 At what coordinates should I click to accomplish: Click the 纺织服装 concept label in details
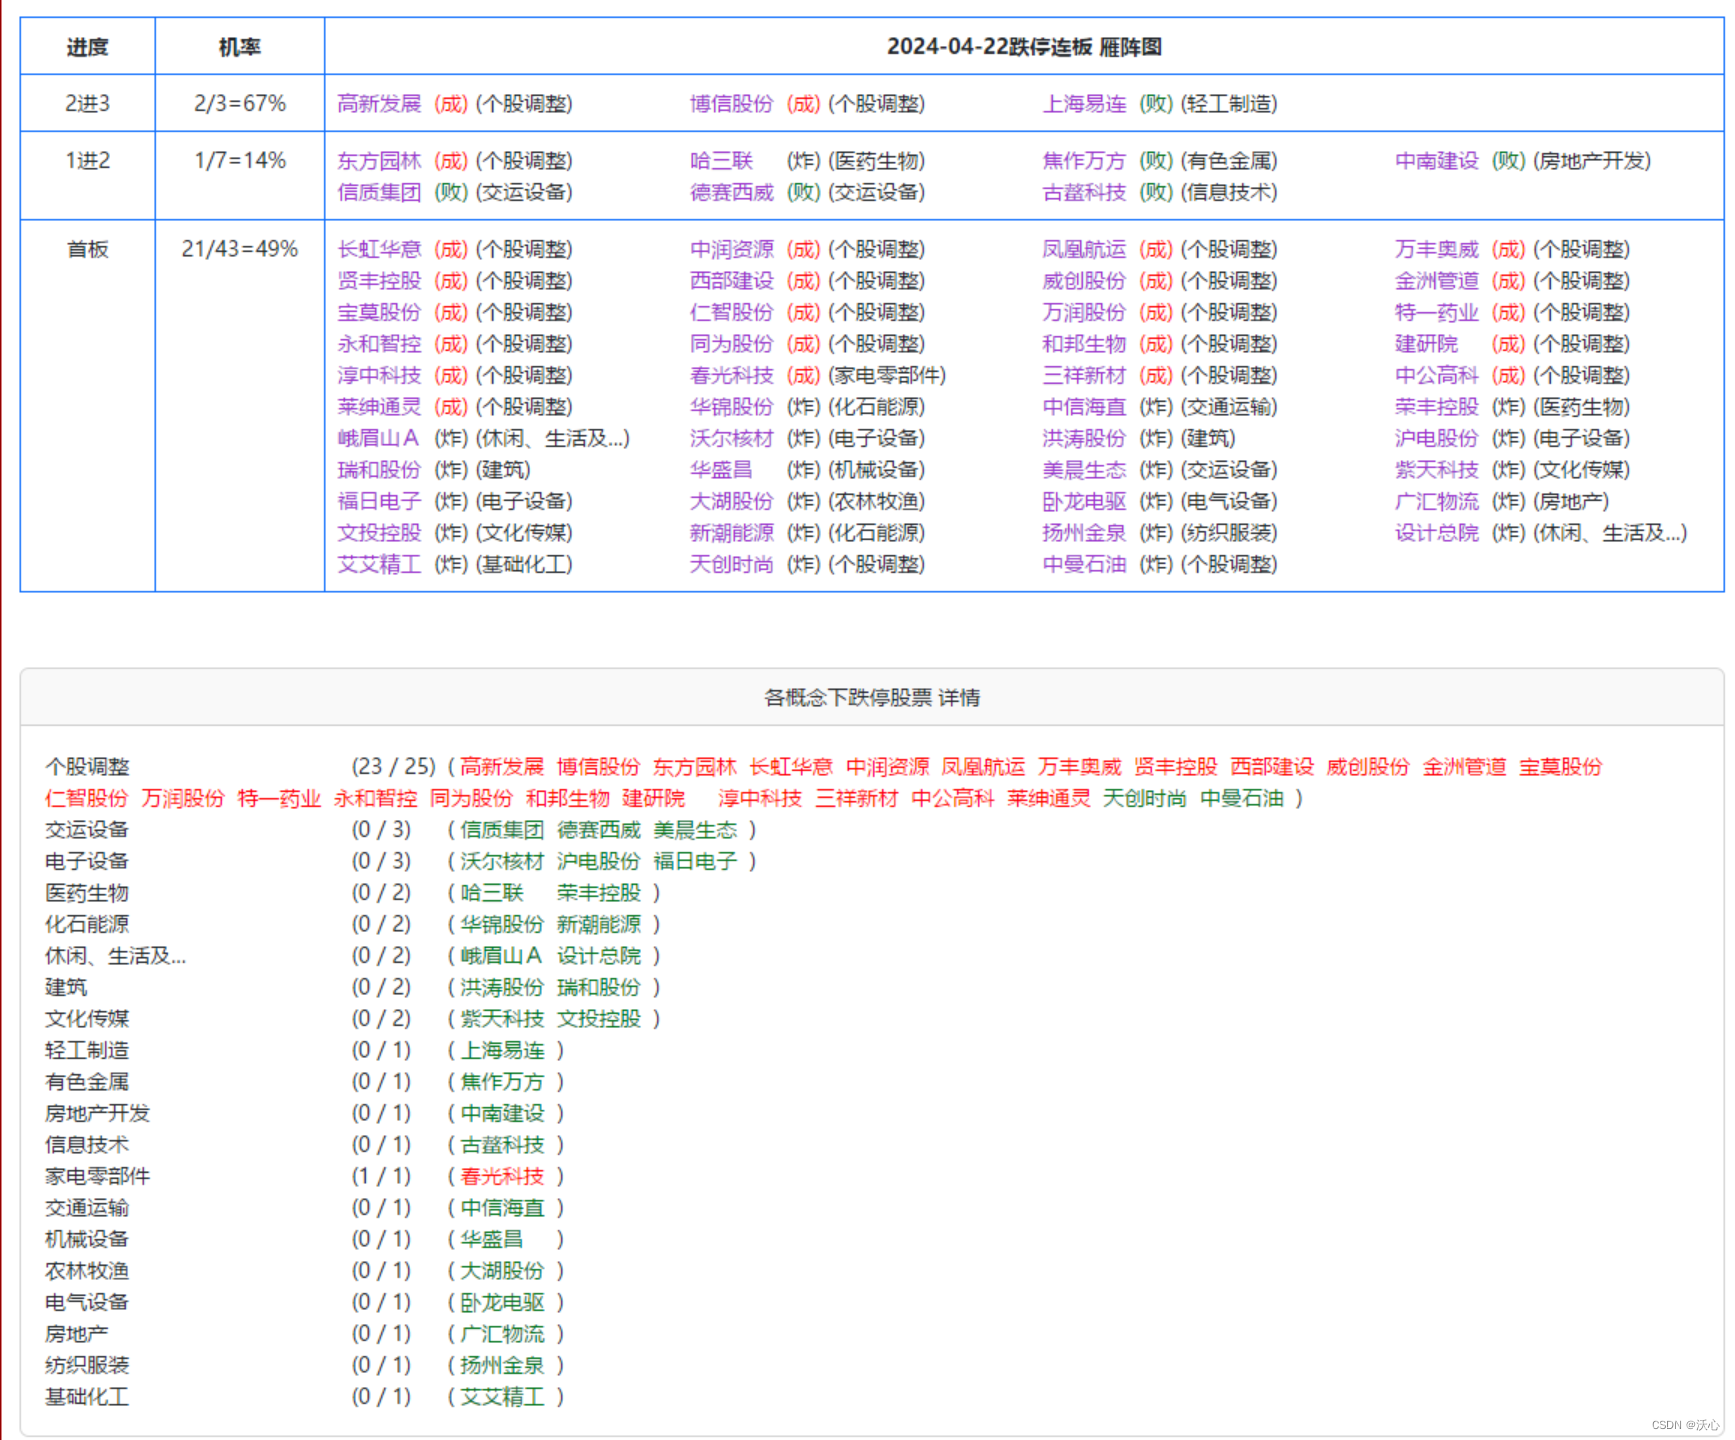click(x=87, y=1366)
